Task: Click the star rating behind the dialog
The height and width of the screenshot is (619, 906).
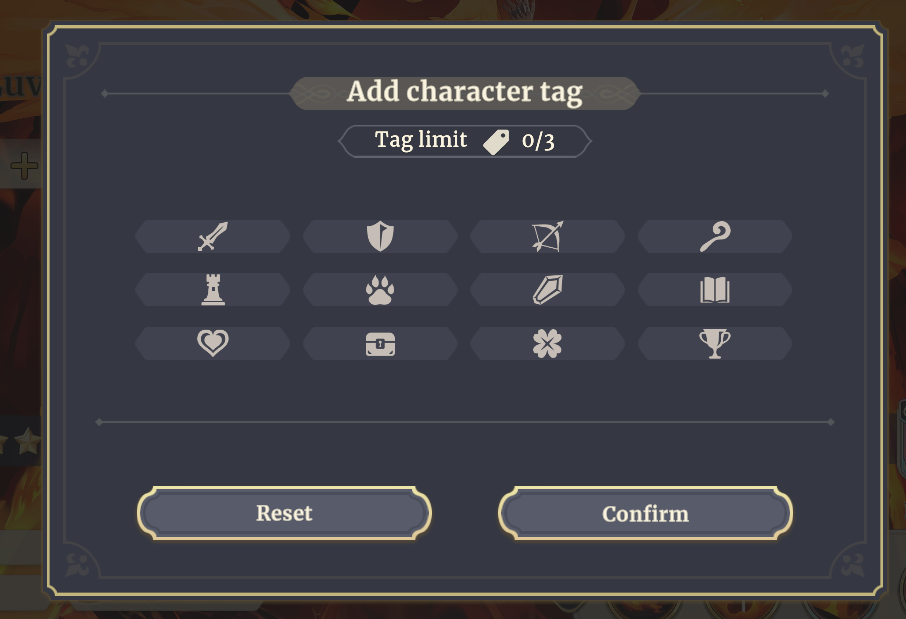Action: [21, 443]
